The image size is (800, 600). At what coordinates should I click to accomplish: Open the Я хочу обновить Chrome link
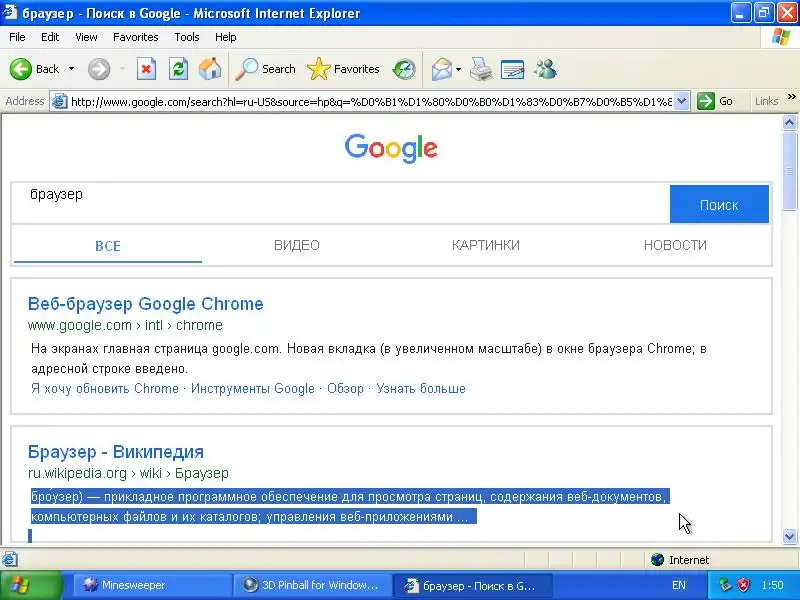[105, 389]
